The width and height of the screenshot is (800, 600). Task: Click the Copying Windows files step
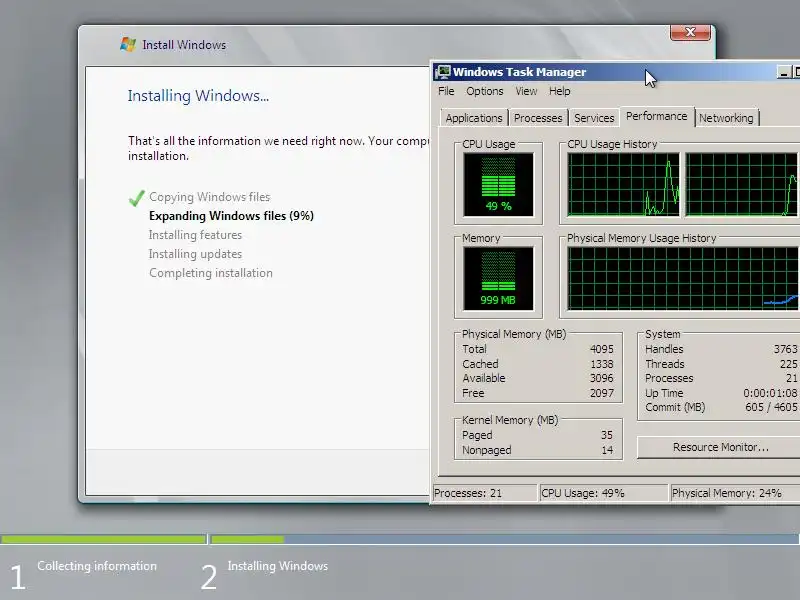point(210,197)
